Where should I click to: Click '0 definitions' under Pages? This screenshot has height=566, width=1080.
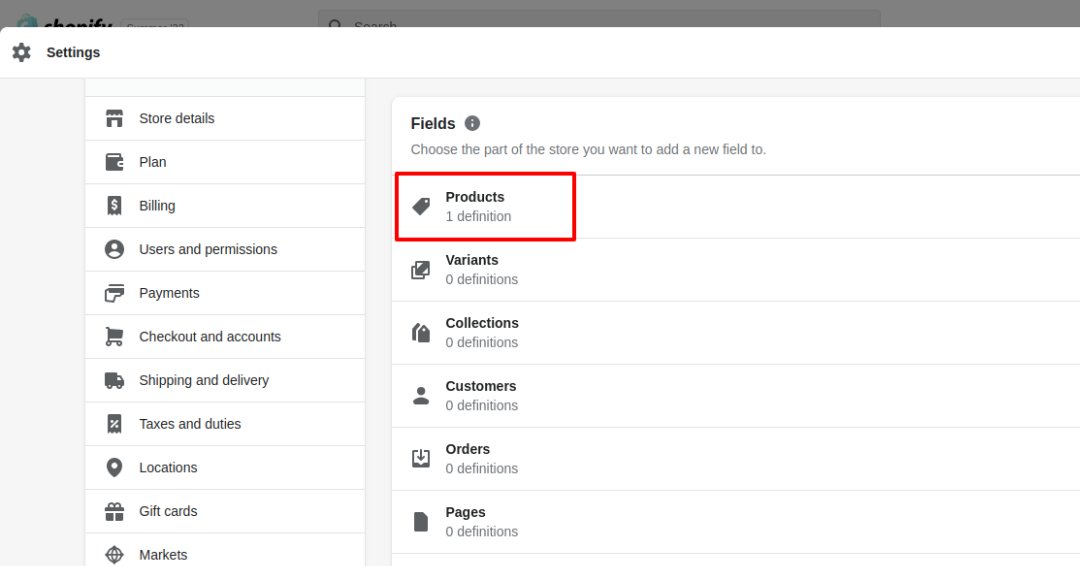(481, 532)
